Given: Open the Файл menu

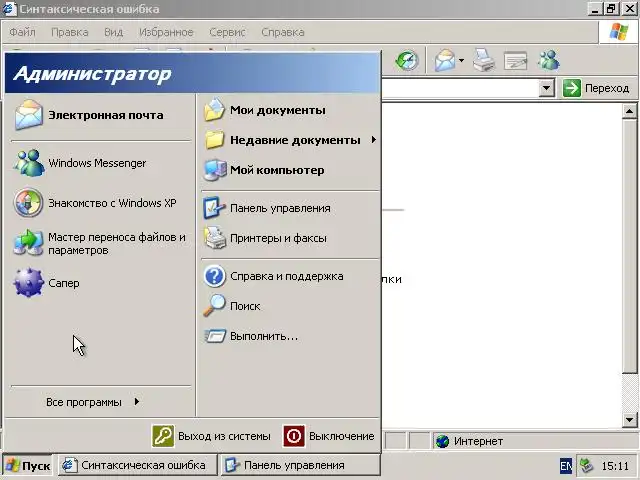Looking at the screenshot, I should [22, 32].
